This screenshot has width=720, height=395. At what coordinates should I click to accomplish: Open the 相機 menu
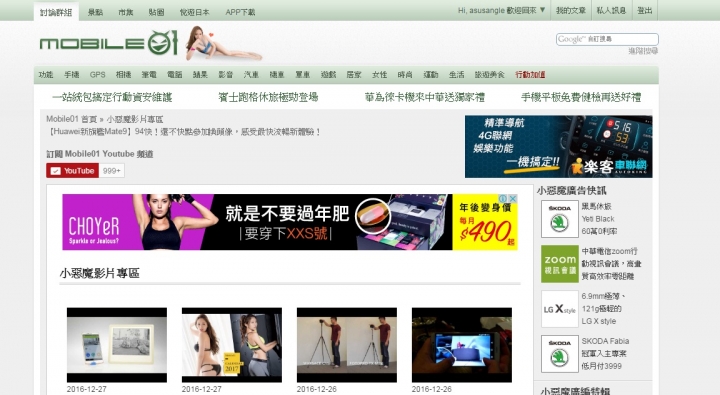[124, 74]
